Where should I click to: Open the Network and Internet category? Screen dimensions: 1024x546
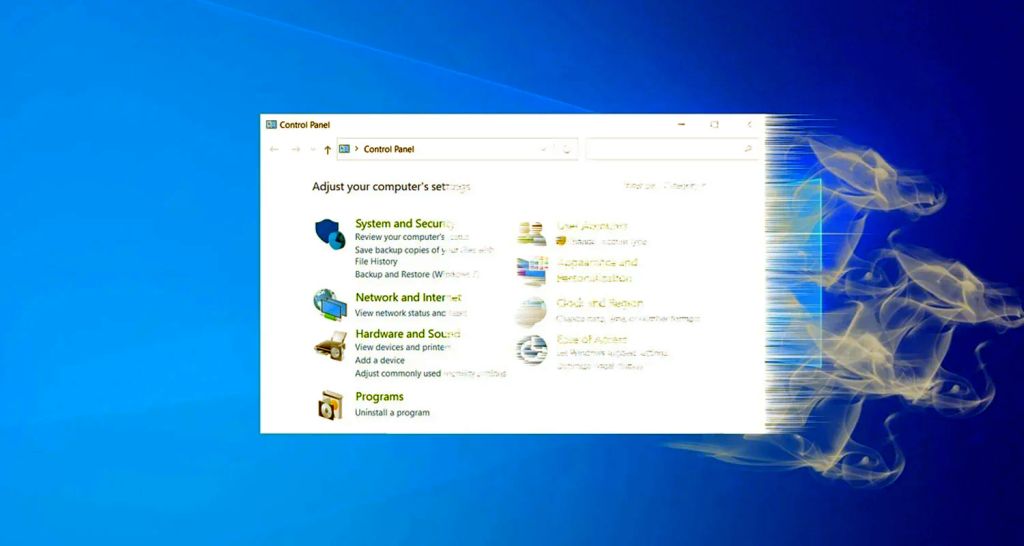click(408, 298)
